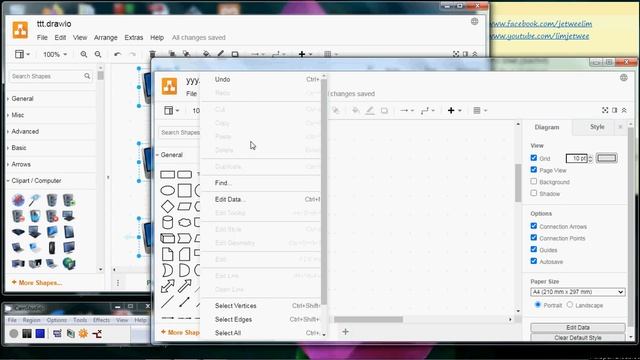The width and height of the screenshot is (640, 360).
Task: Open Extras menu in ttt.drawio window
Action: tap(133, 38)
